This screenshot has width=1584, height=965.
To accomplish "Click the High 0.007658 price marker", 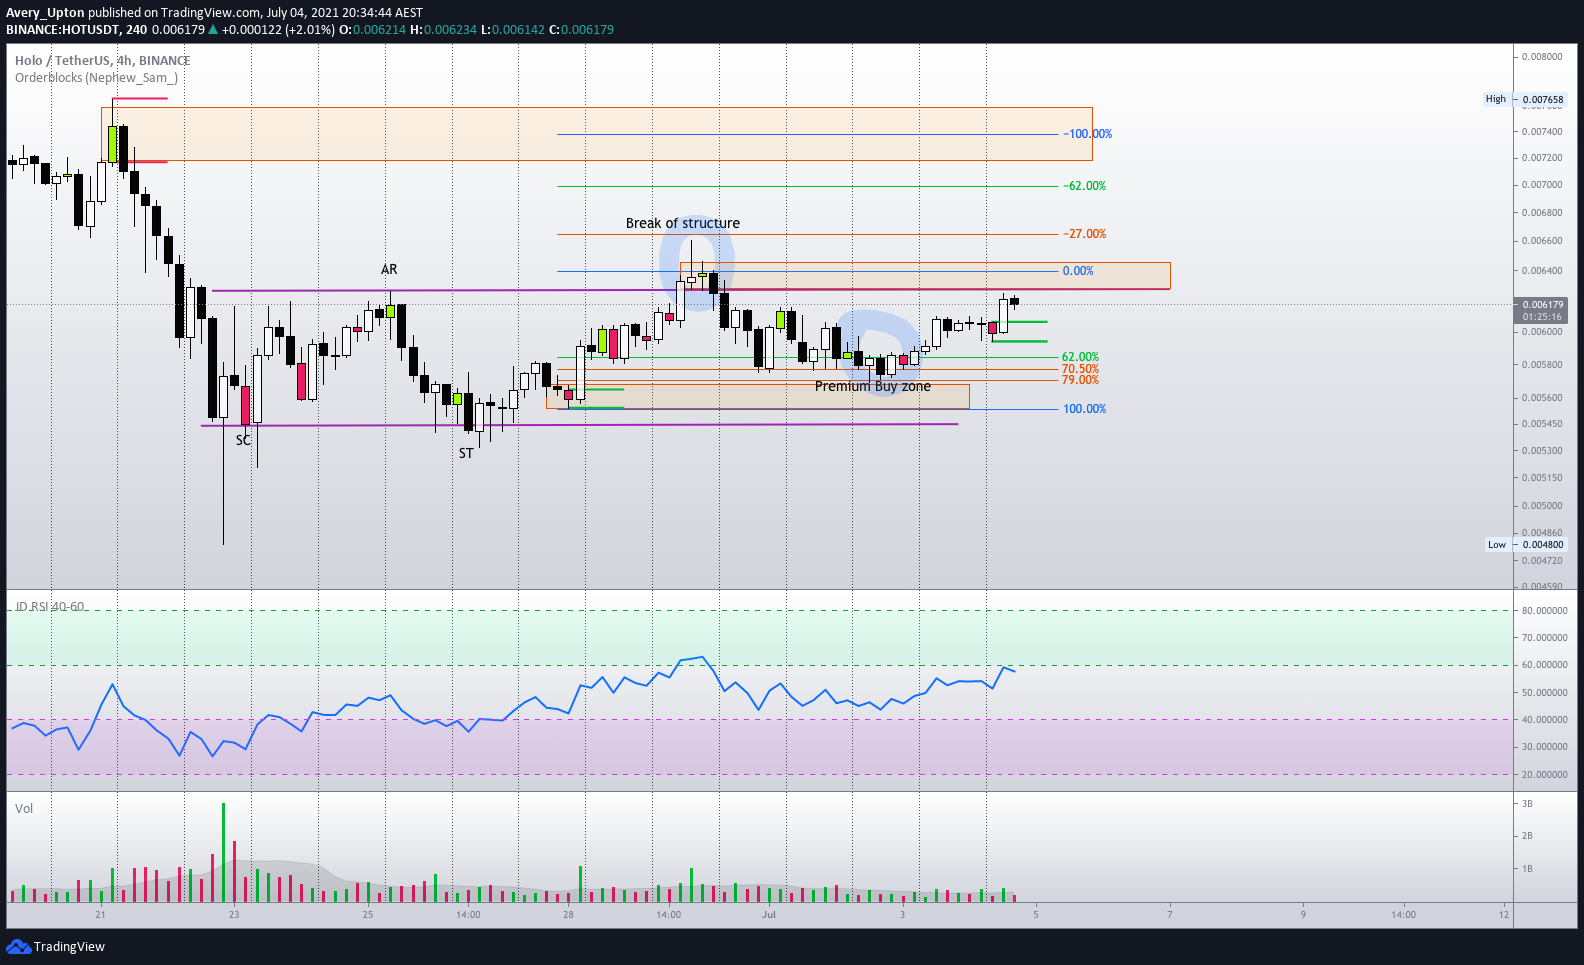I will [x=1525, y=99].
